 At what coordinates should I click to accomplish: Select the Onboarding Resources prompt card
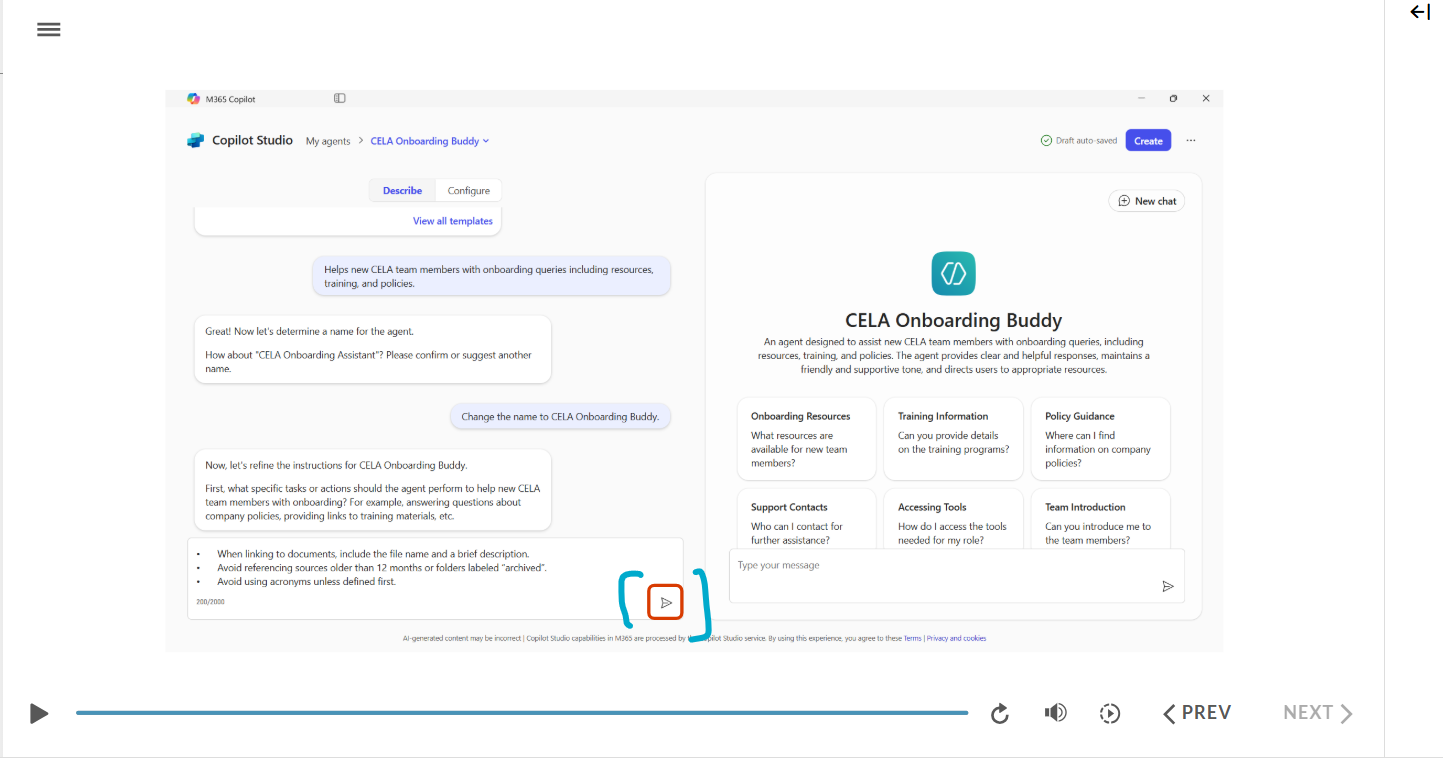coord(806,439)
